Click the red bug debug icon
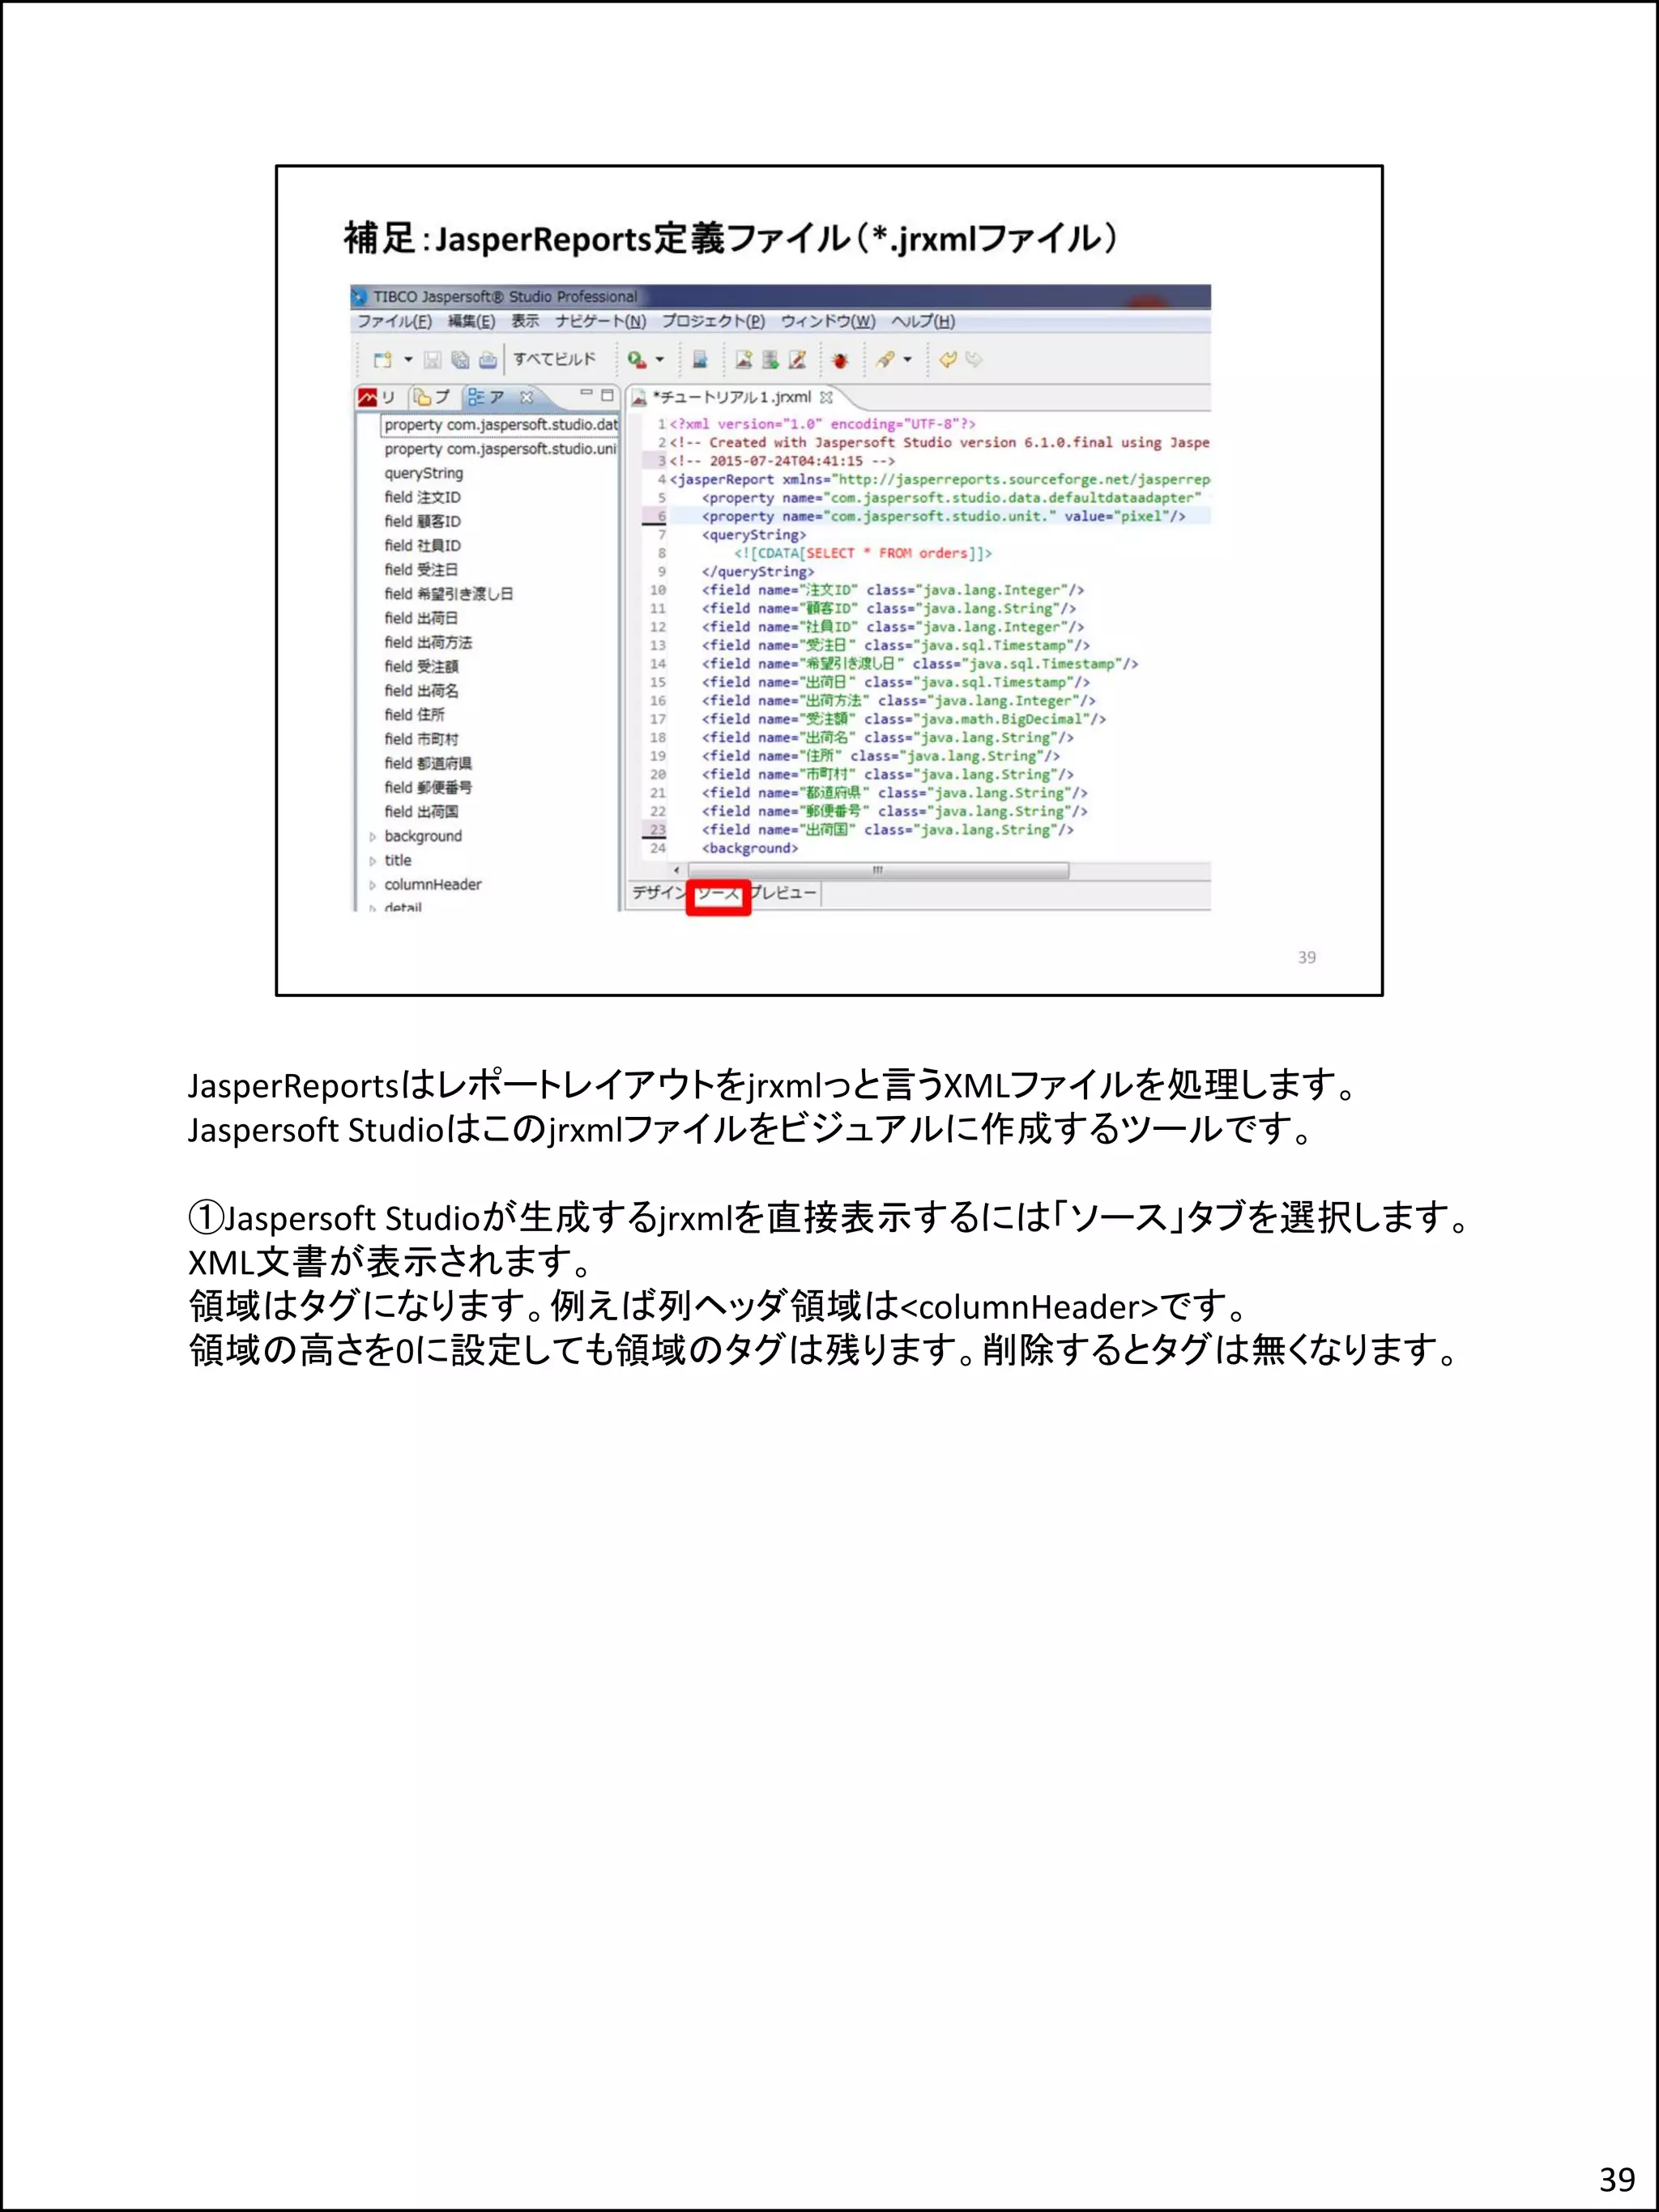This screenshot has width=1659, height=2212. pyautogui.click(x=840, y=360)
